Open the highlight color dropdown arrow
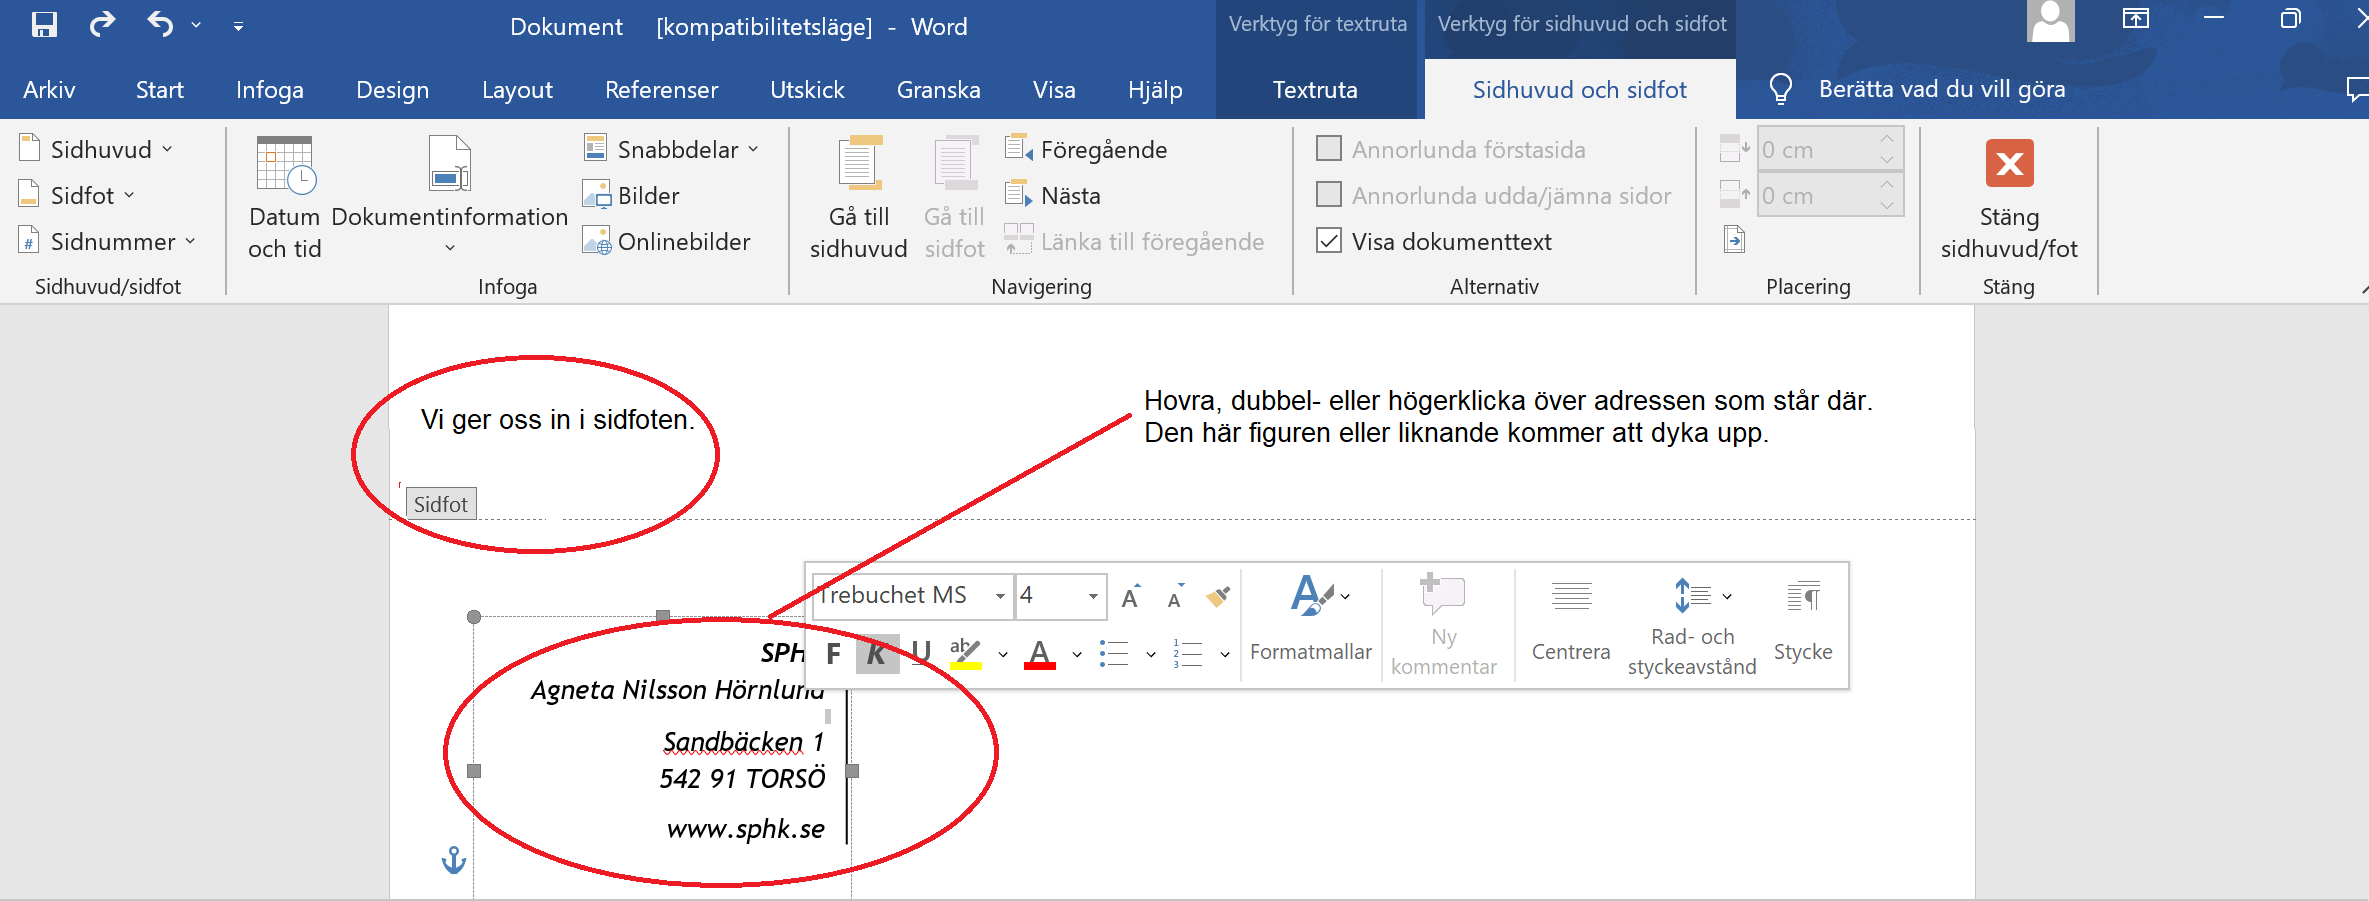The width and height of the screenshot is (2369, 901). click(x=1003, y=655)
